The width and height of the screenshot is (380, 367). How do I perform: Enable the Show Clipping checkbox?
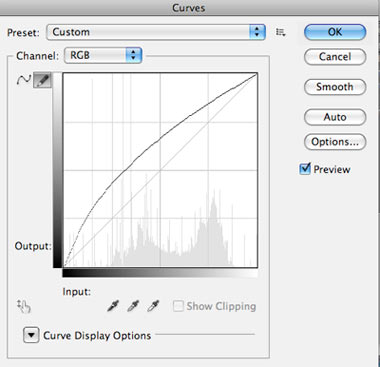(x=178, y=306)
